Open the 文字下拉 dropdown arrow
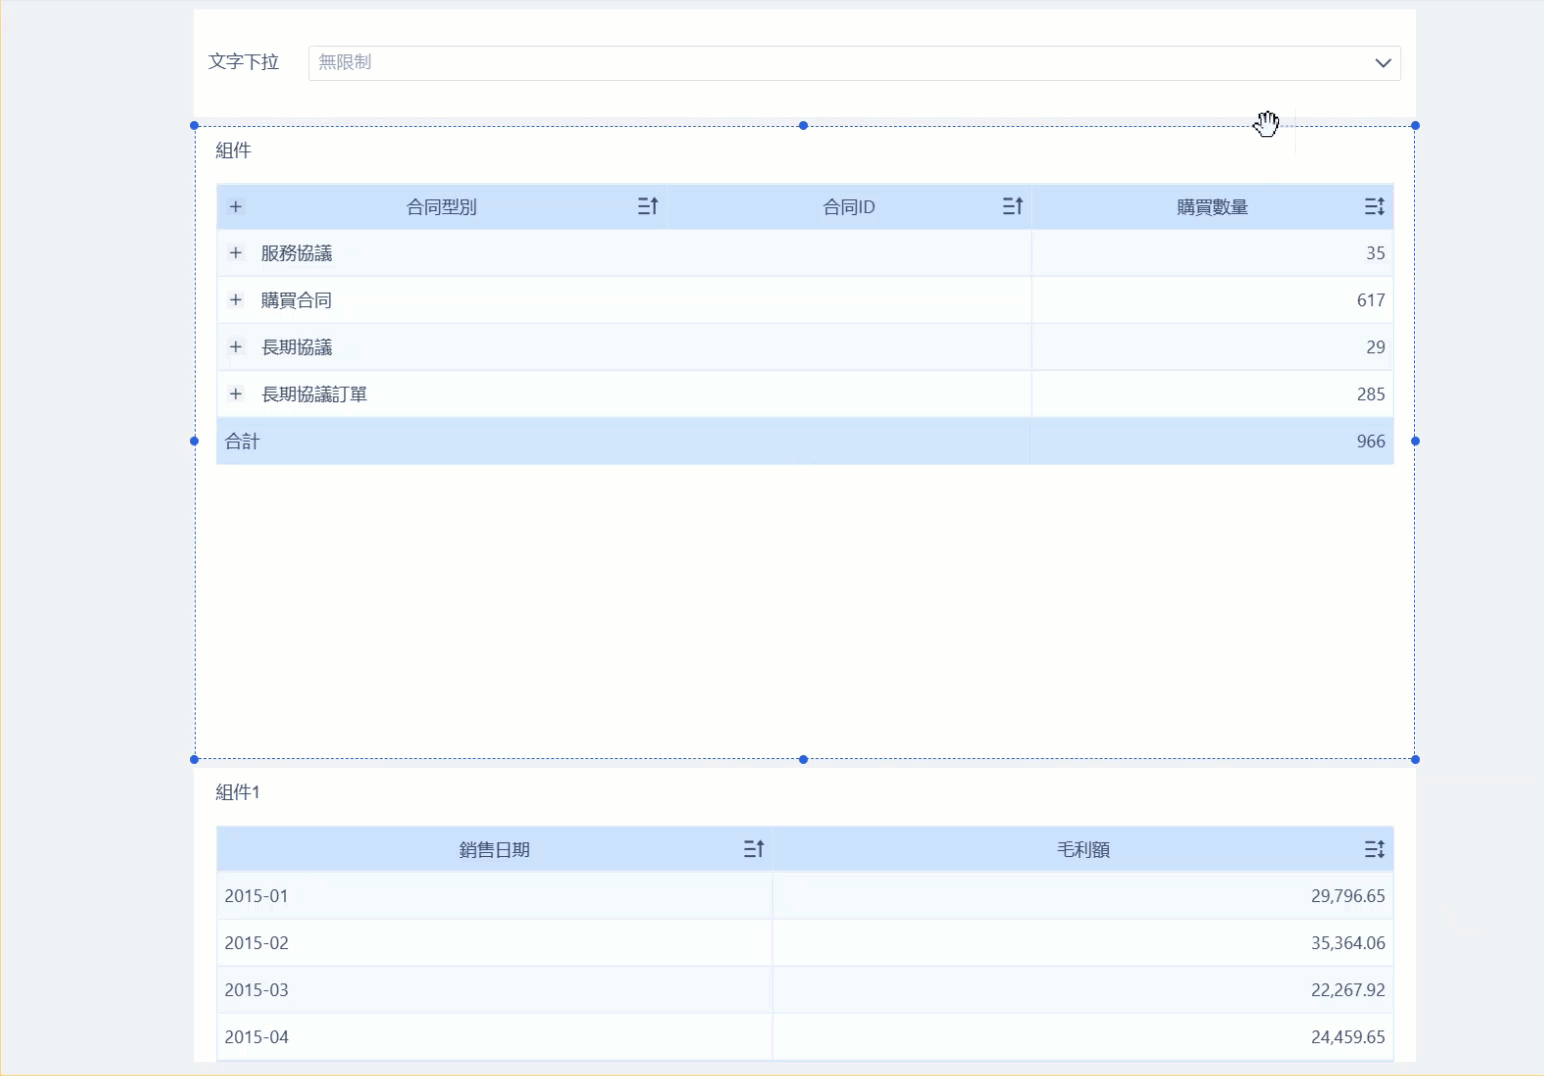Screen dimensions: 1544x1076 1382,63
